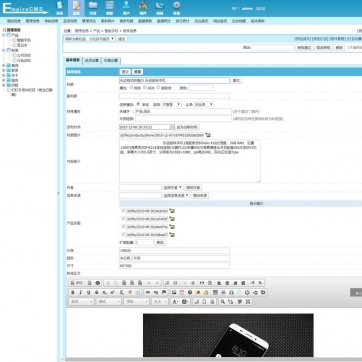The image size is (362, 362).
Task: Open the background color picker in editor
Action: pyautogui.click(x=186, y=302)
